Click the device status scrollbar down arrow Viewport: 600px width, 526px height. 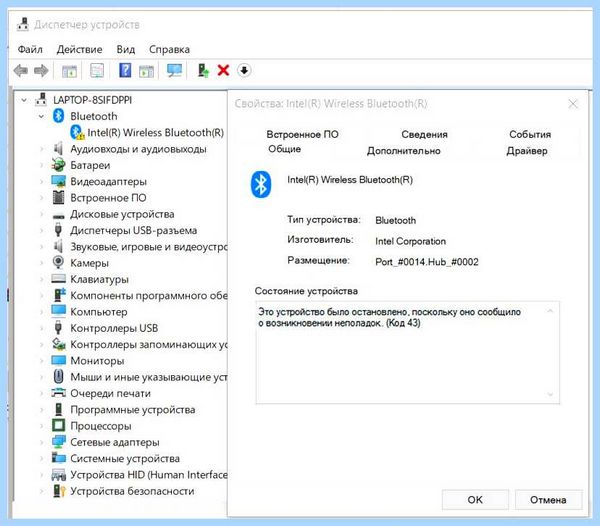[550, 394]
